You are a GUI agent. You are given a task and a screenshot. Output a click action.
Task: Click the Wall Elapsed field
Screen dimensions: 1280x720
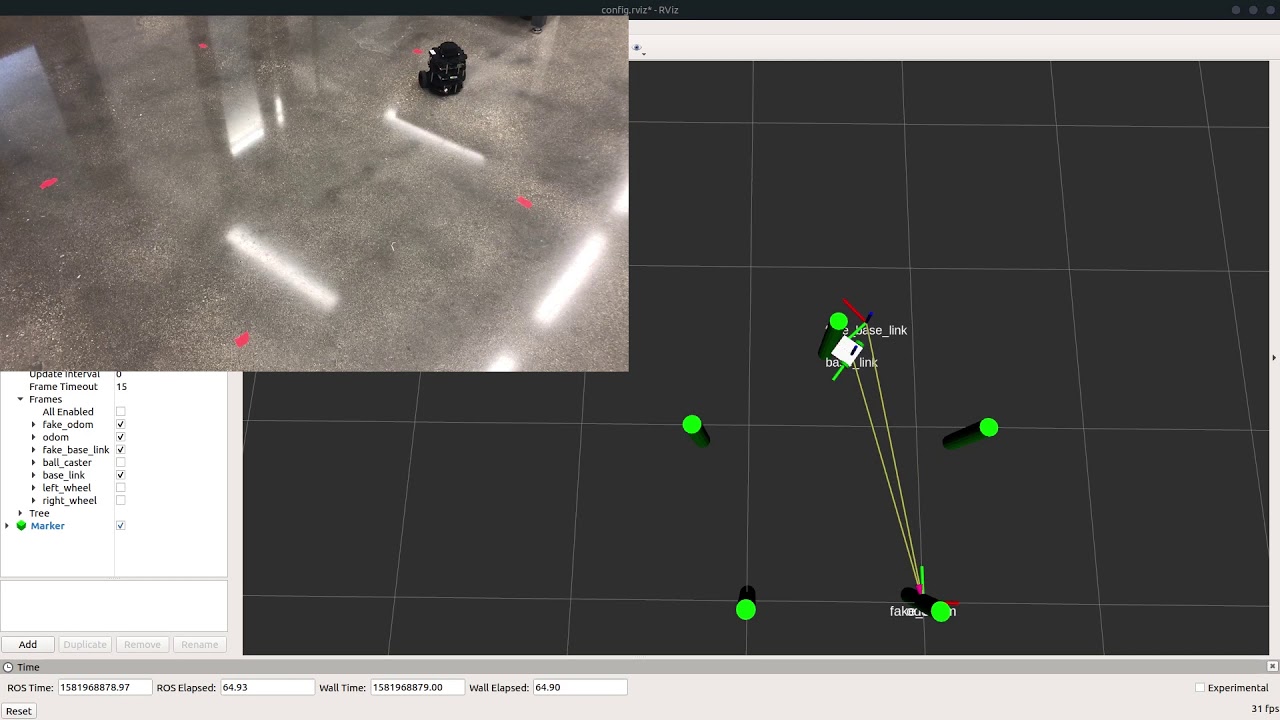(580, 688)
